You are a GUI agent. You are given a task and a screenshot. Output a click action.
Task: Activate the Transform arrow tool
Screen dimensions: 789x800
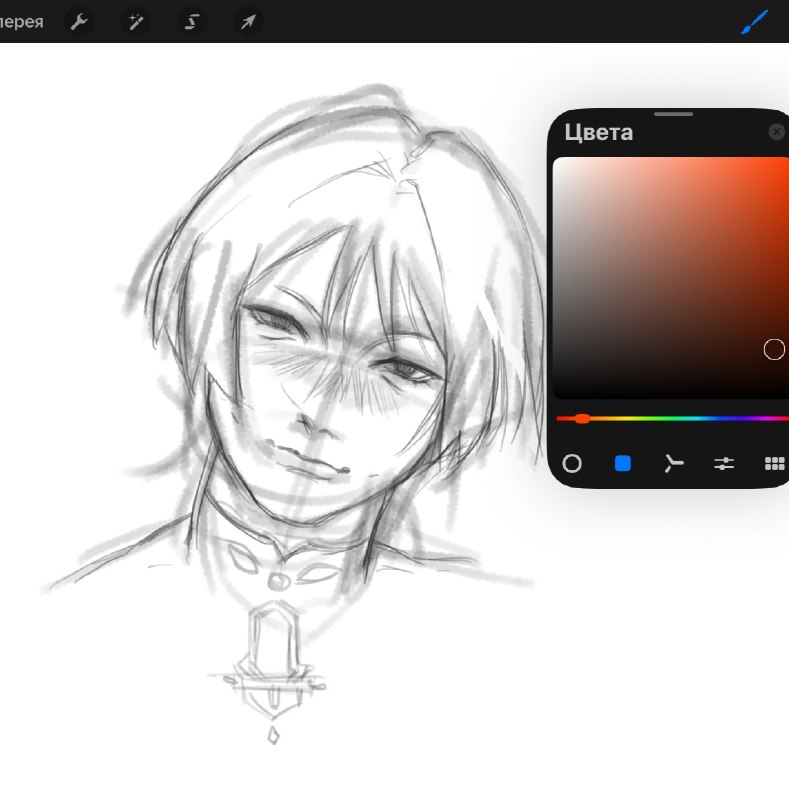point(249,22)
